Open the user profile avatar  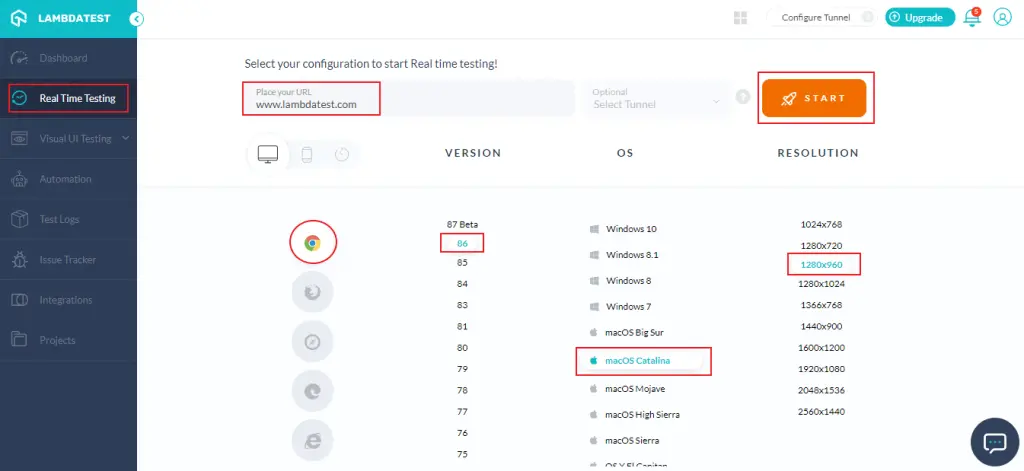1002,18
